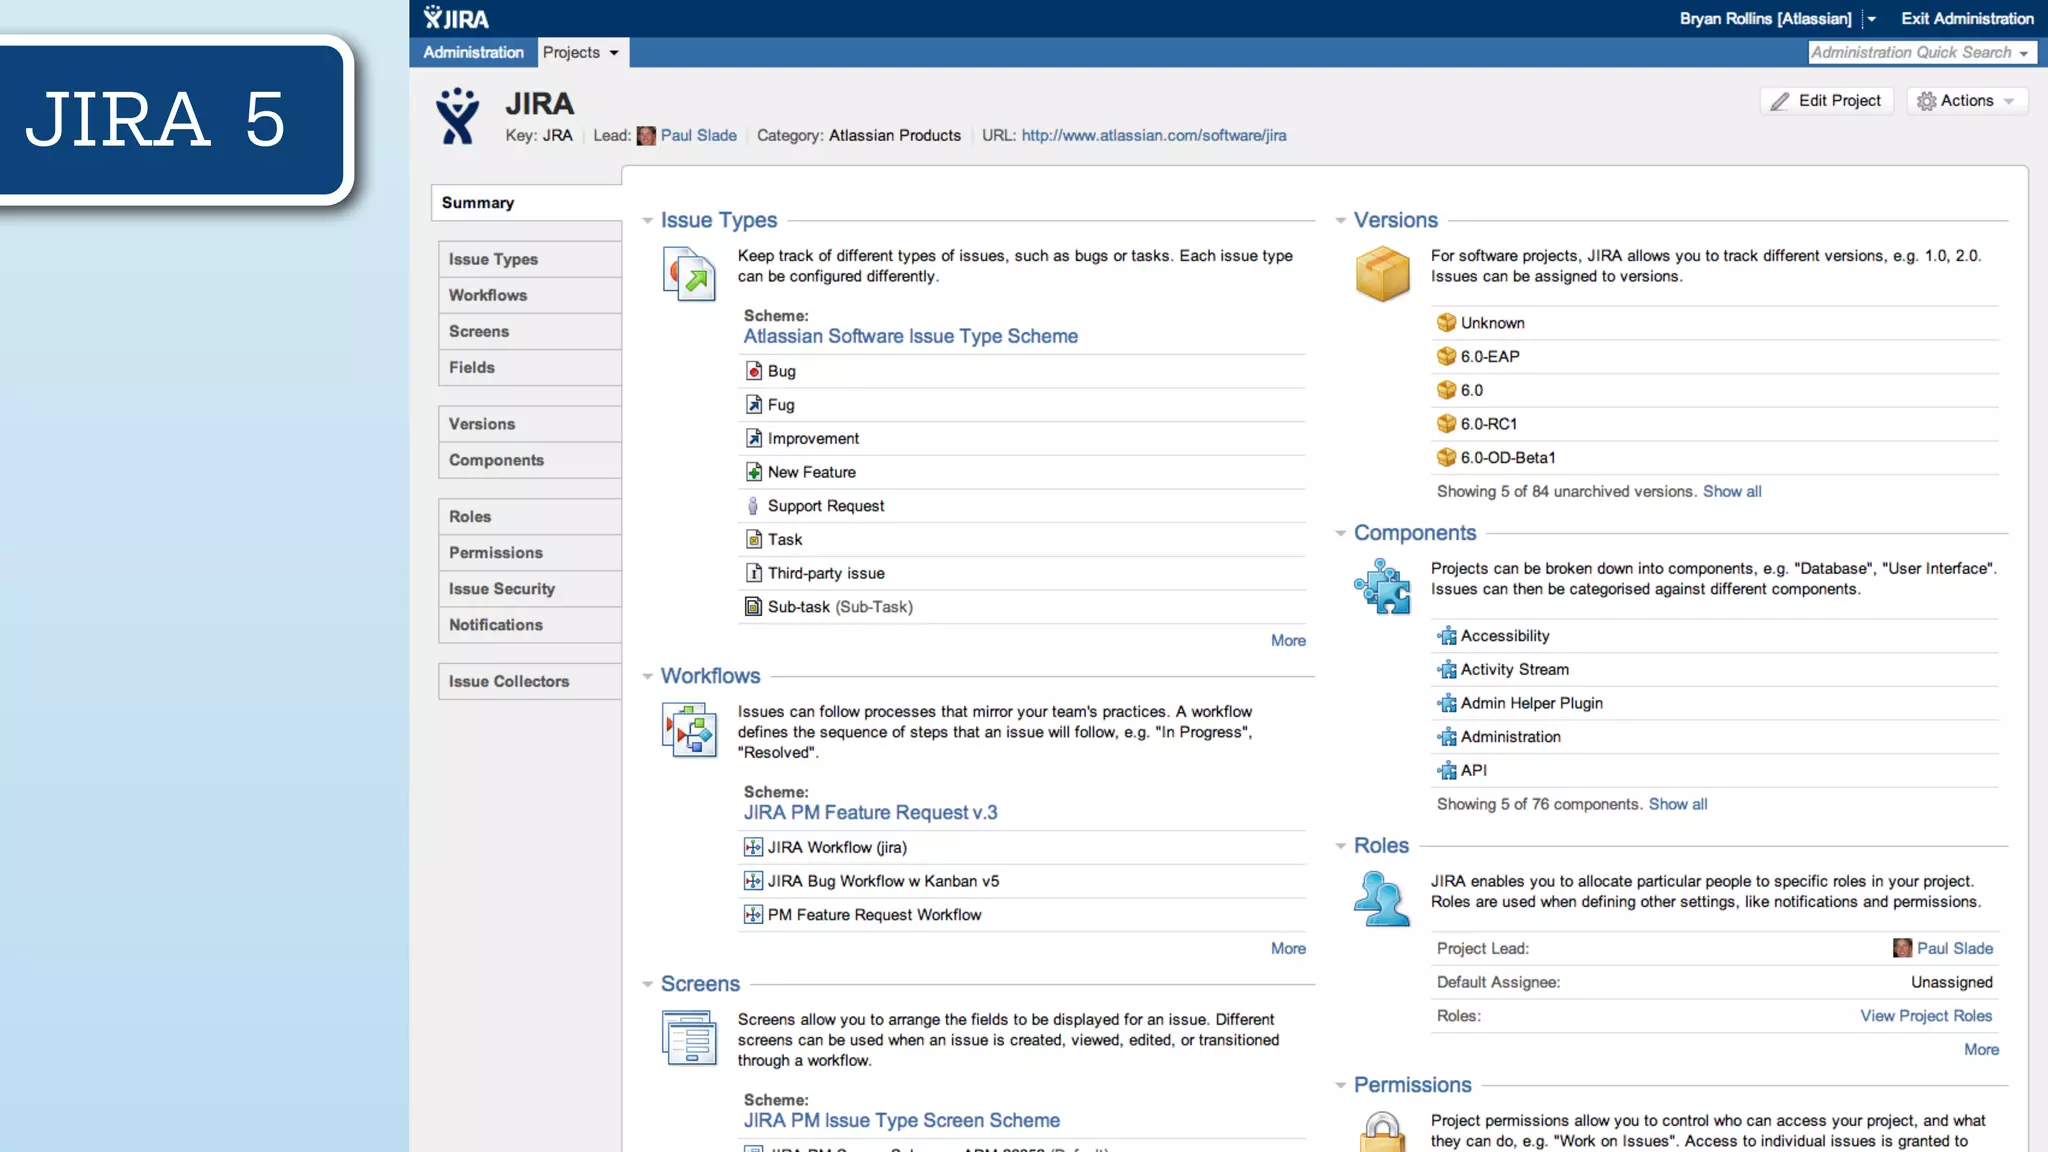
Task: Click Show all components link
Action: 1678,805
